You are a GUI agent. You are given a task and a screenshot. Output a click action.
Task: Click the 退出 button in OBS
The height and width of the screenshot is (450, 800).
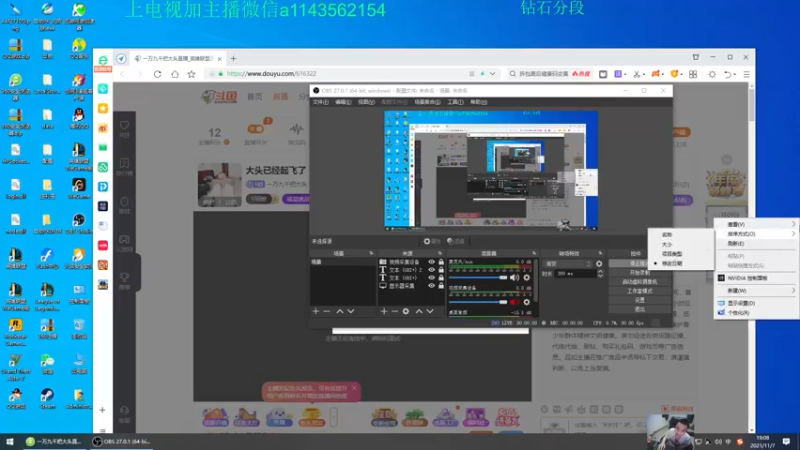tap(639, 309)
